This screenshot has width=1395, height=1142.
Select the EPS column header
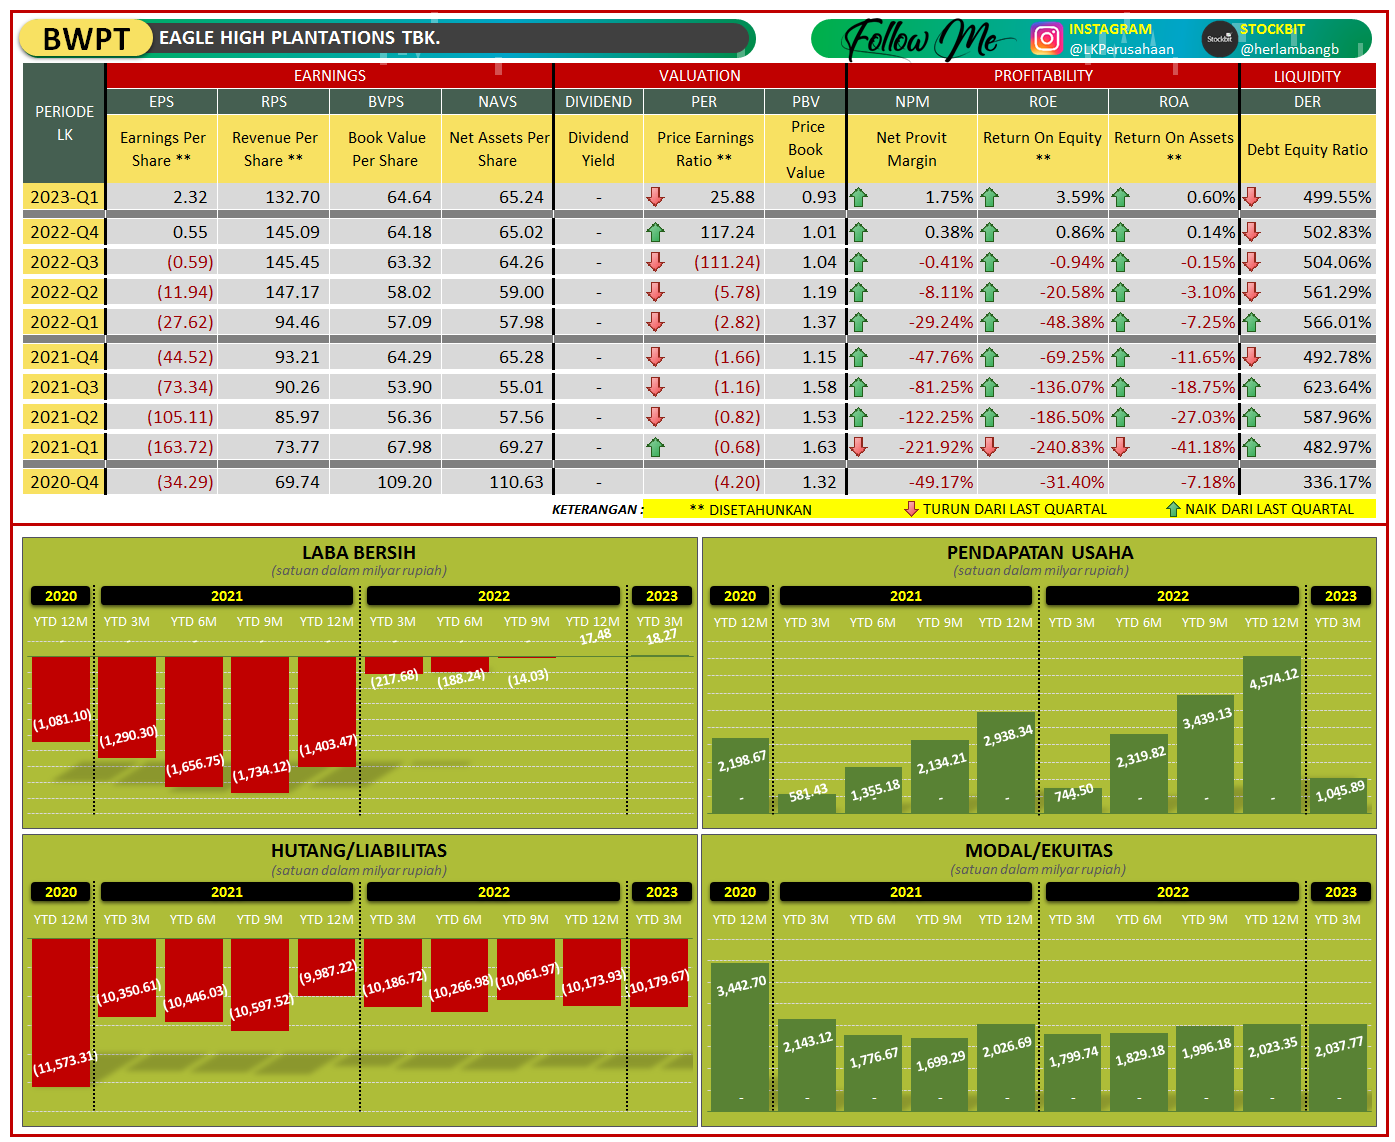[162, 102]
